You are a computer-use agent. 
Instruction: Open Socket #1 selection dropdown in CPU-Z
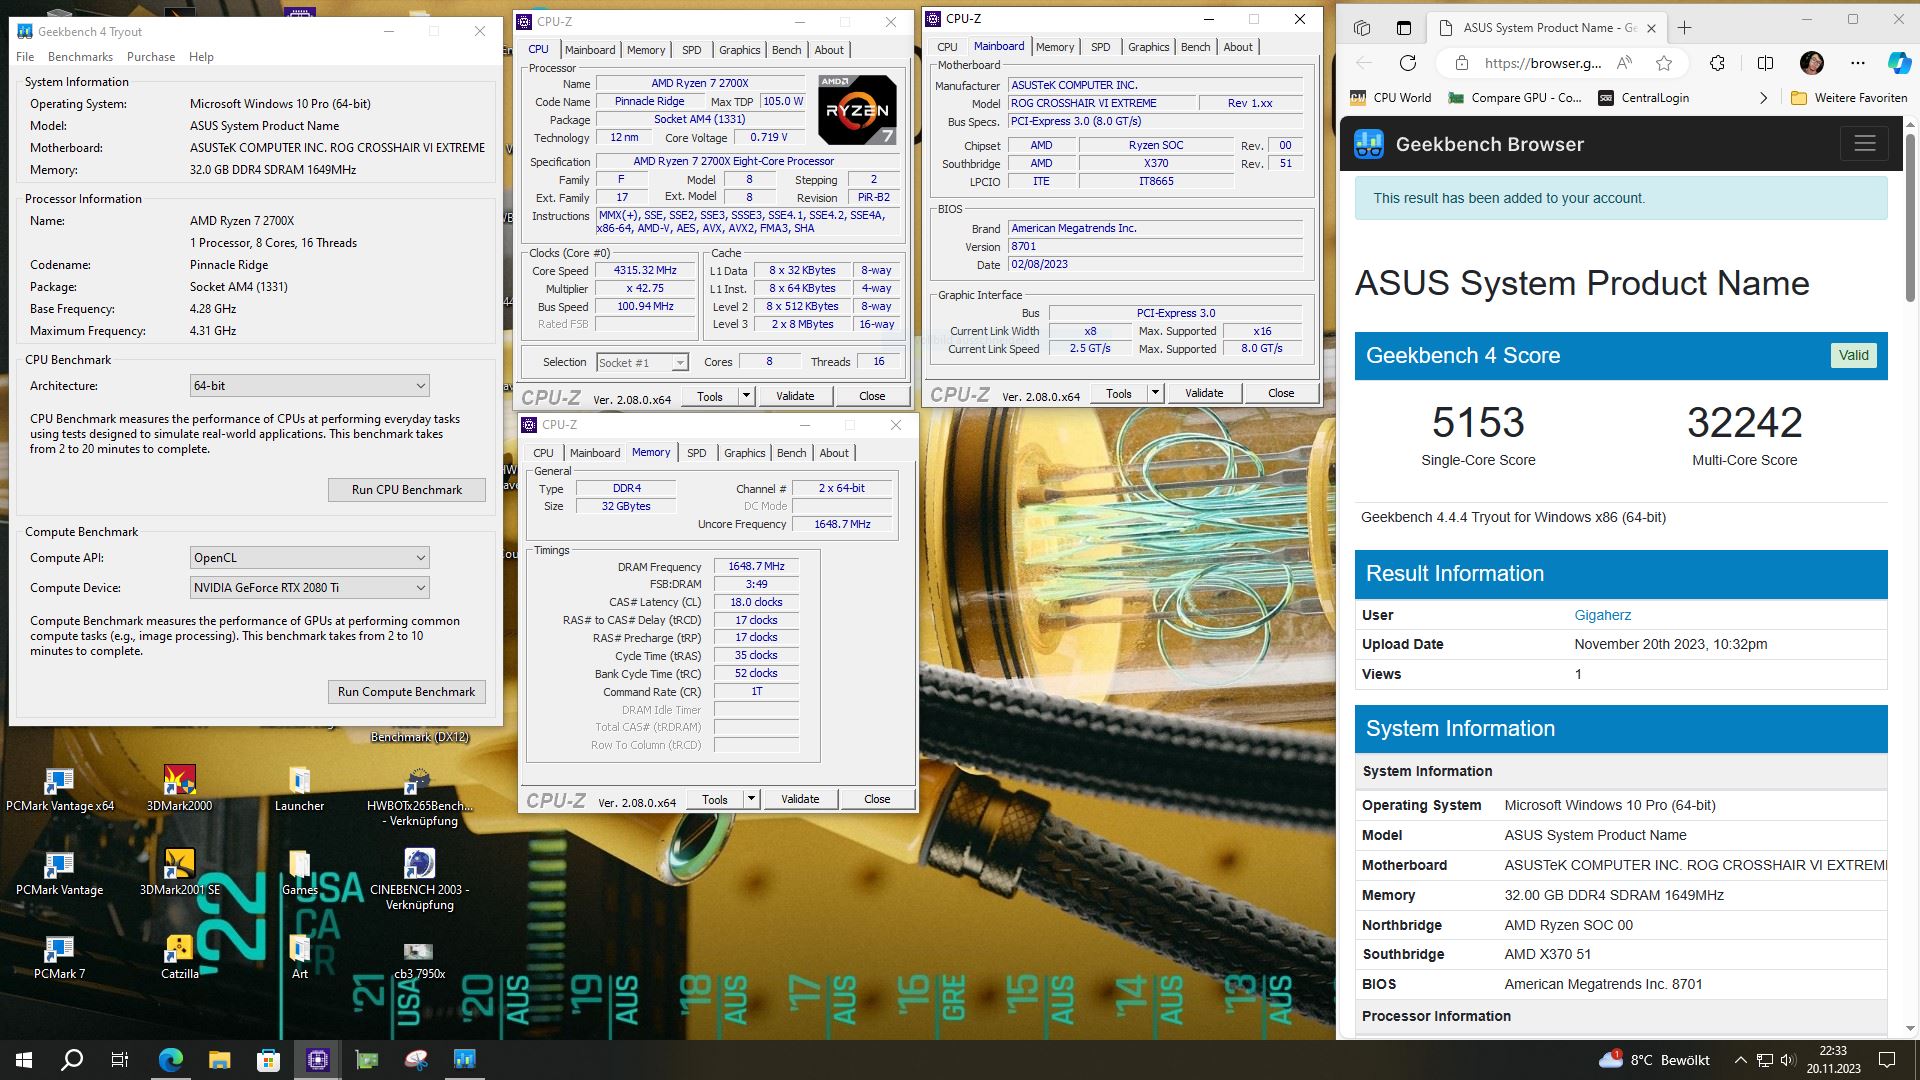(x=642, y=363)
